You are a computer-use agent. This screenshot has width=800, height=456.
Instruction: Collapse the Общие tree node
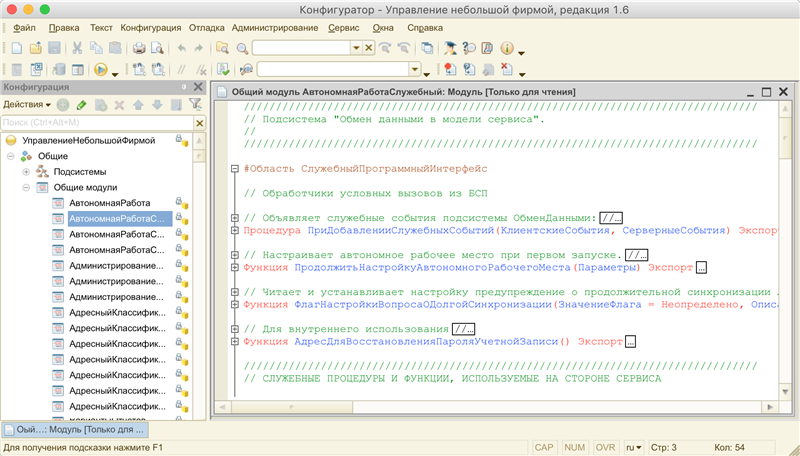coord(11,156)
